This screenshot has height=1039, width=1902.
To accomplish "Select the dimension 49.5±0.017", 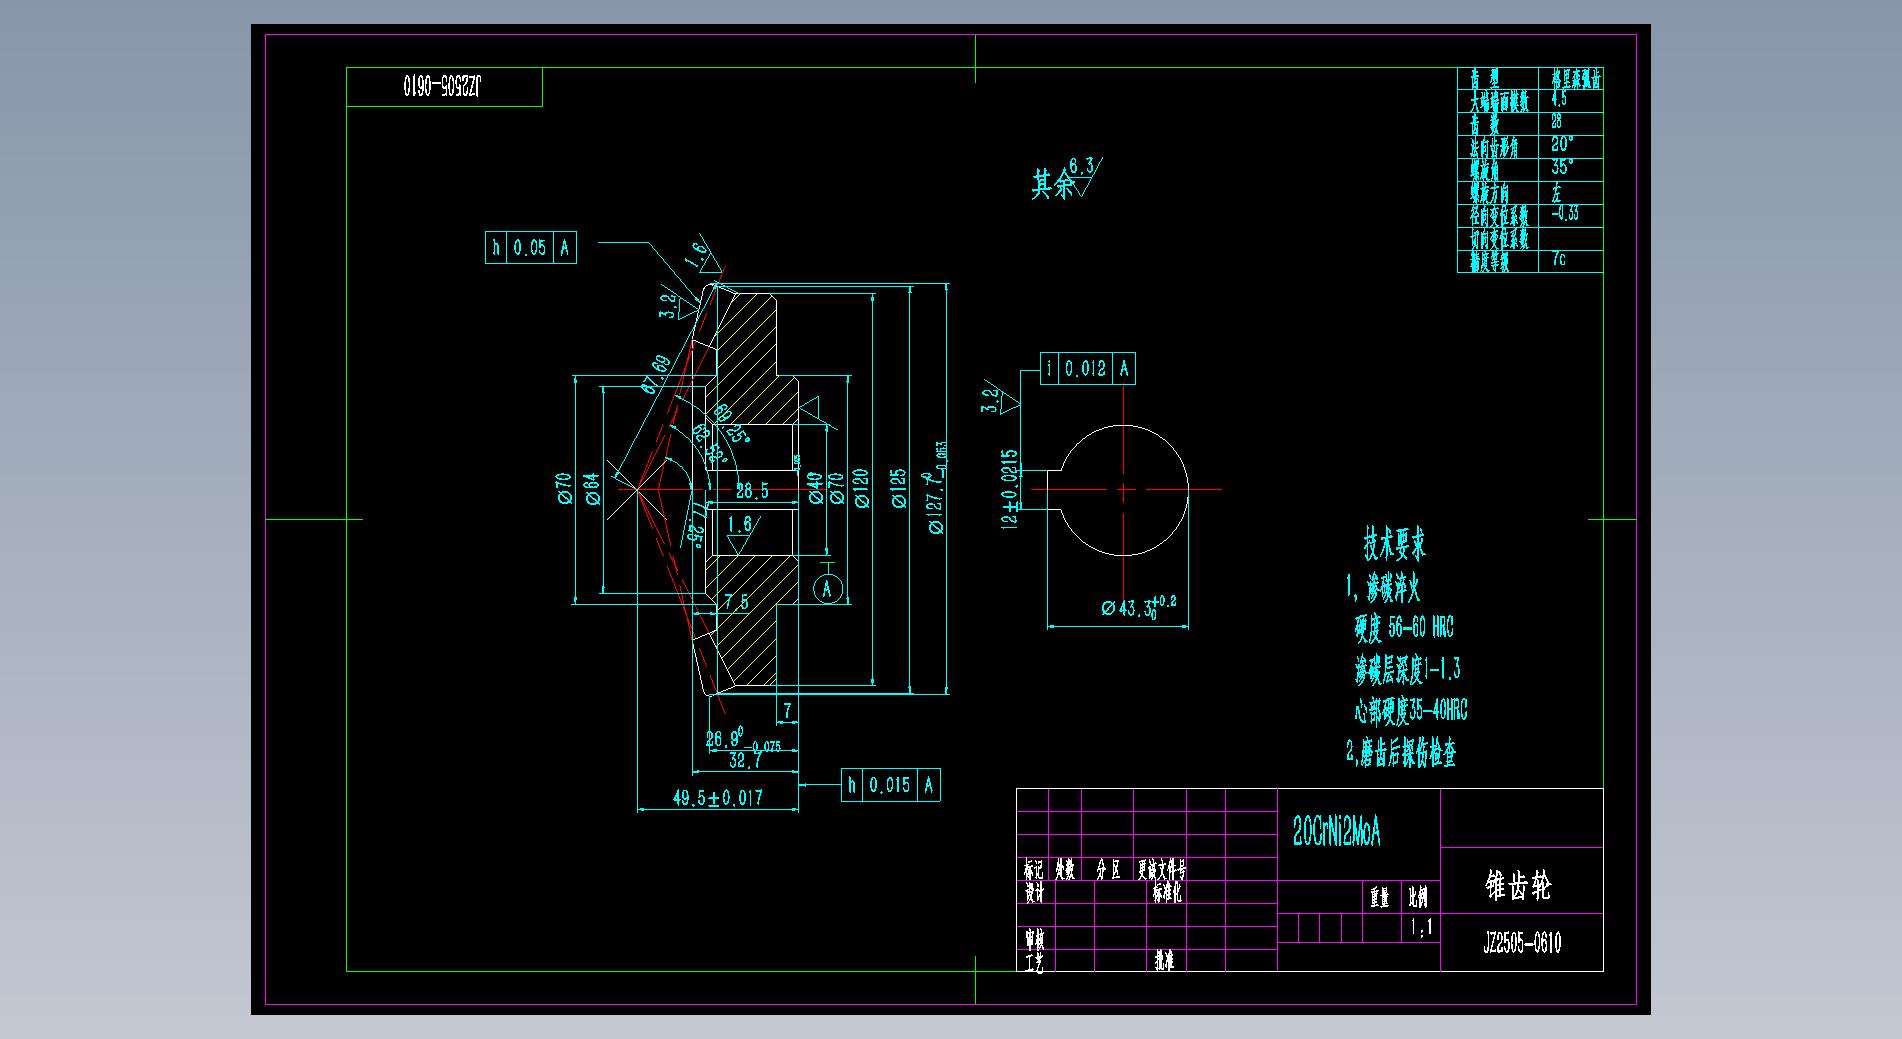I will pyautogui.click(x=717, y=798).
